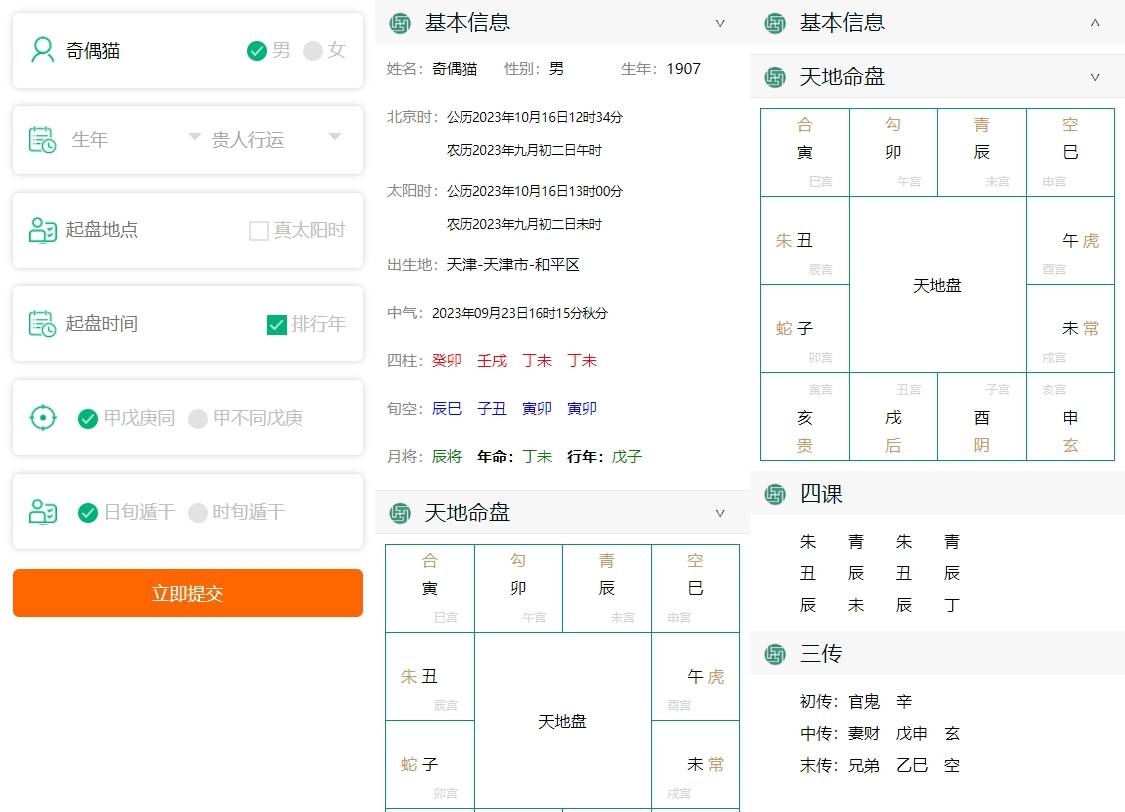
Task: Click the 1907 birth year value
Action: point(683,69)
